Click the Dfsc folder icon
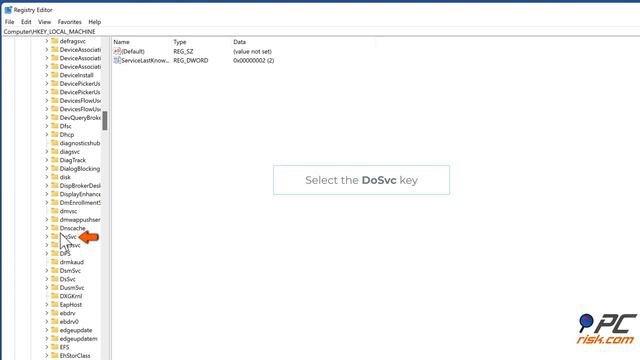 (55, 126)
